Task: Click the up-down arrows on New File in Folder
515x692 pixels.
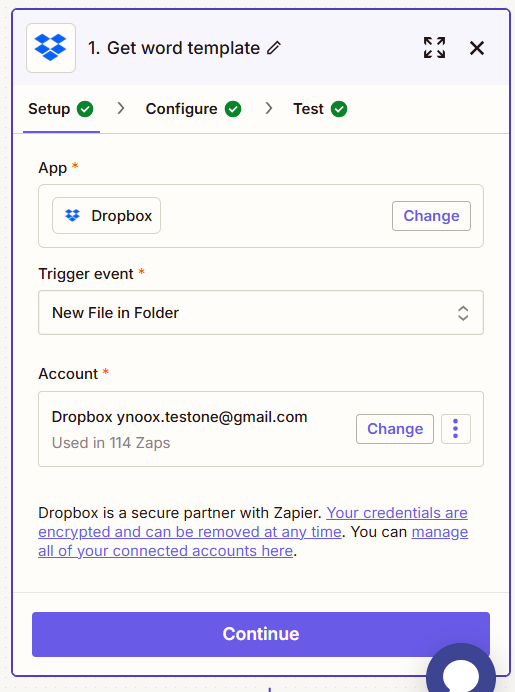Action: 462,313
